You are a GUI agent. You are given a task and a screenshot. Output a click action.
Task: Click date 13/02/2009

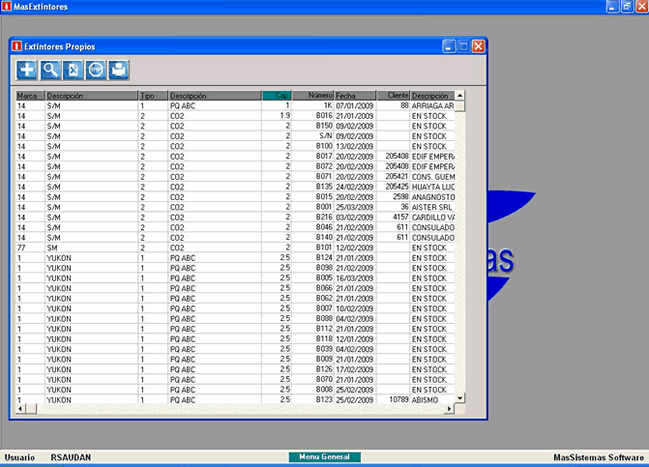[x=355, y=146]
